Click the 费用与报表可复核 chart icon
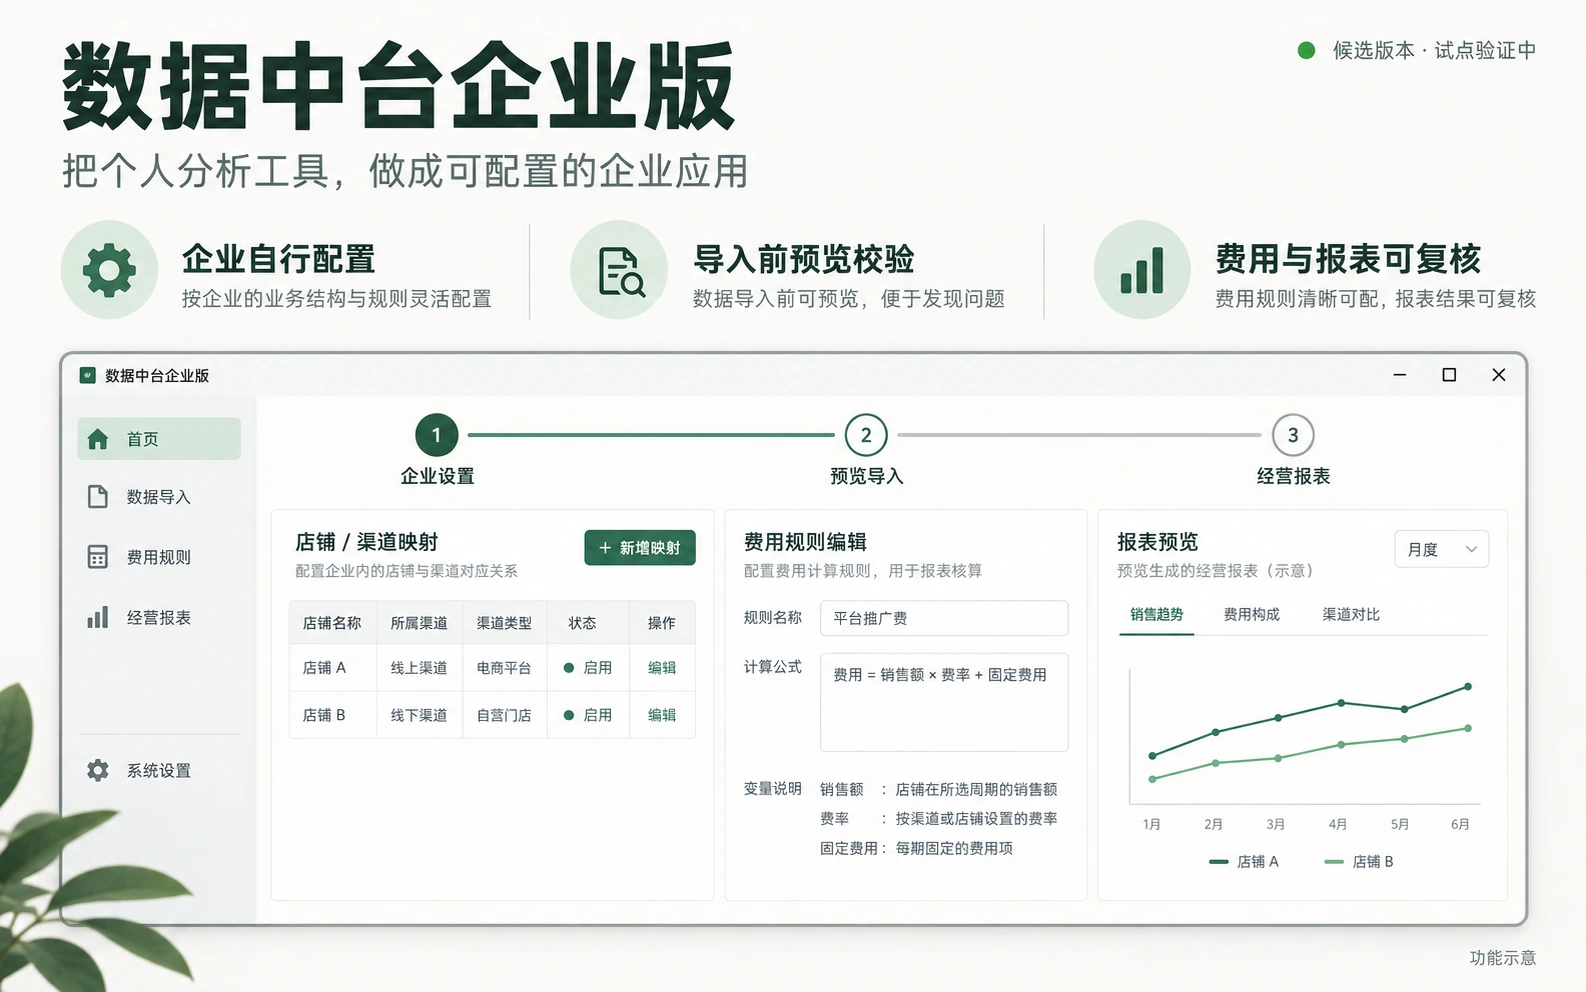 point(1142,270)
